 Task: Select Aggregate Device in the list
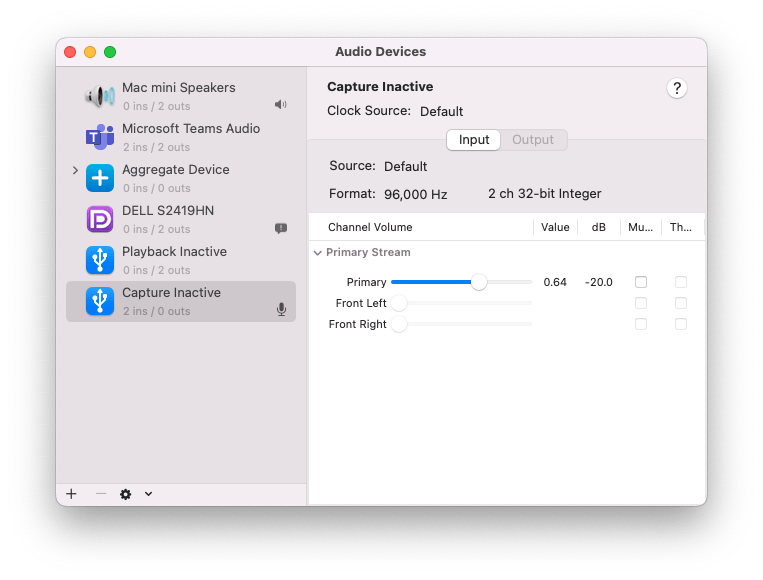point(181,178)
